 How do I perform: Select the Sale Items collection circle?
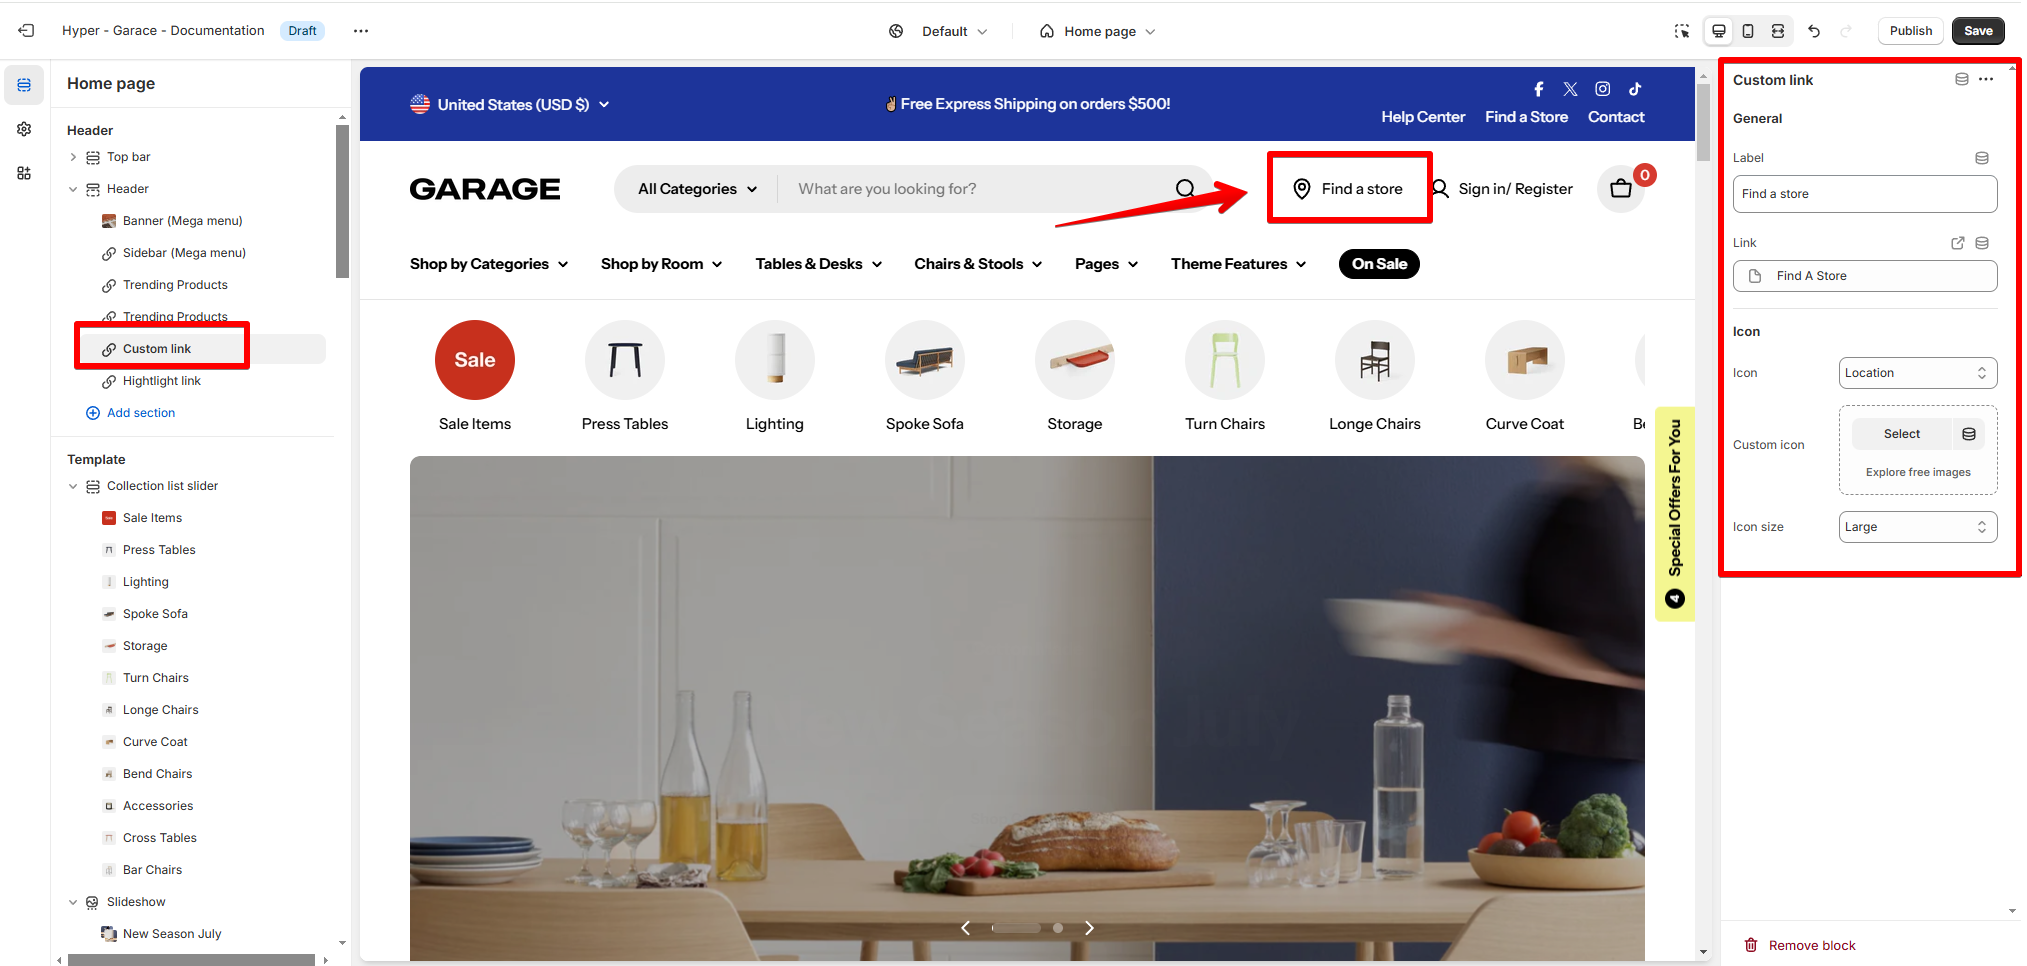[x=475, y=360]
